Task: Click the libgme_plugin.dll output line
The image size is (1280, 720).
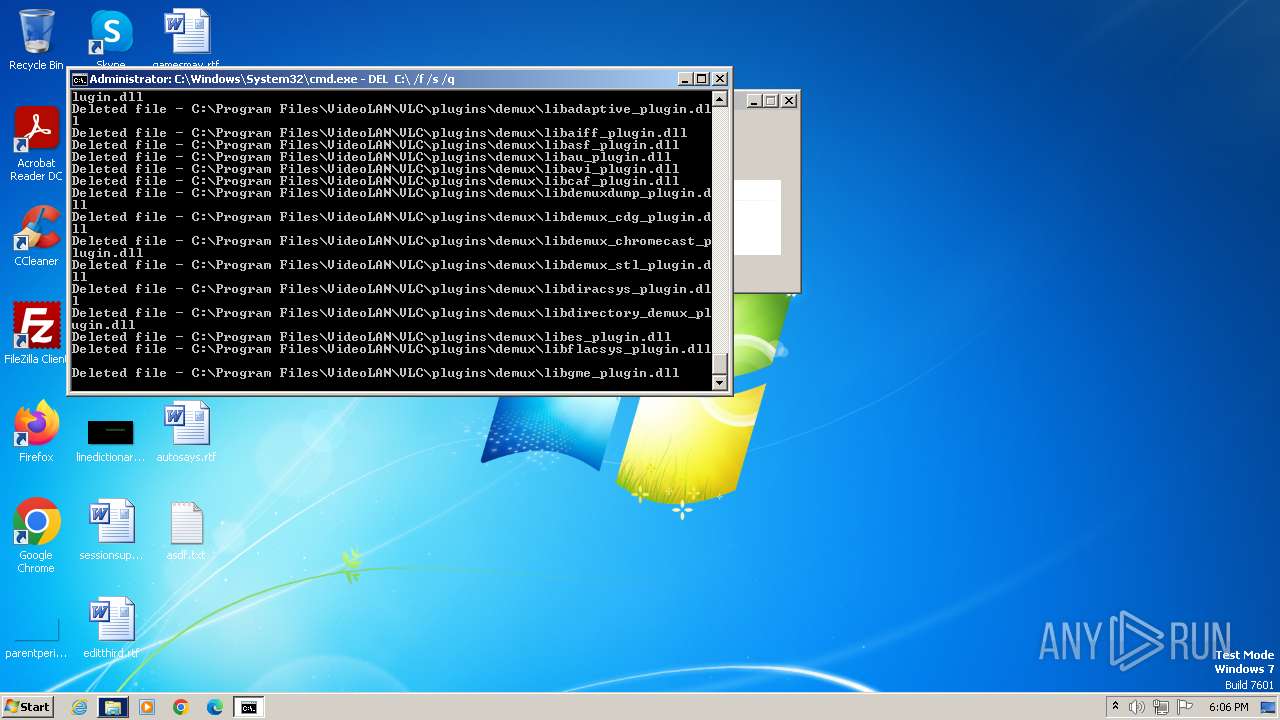Action: tap(375, 373)
